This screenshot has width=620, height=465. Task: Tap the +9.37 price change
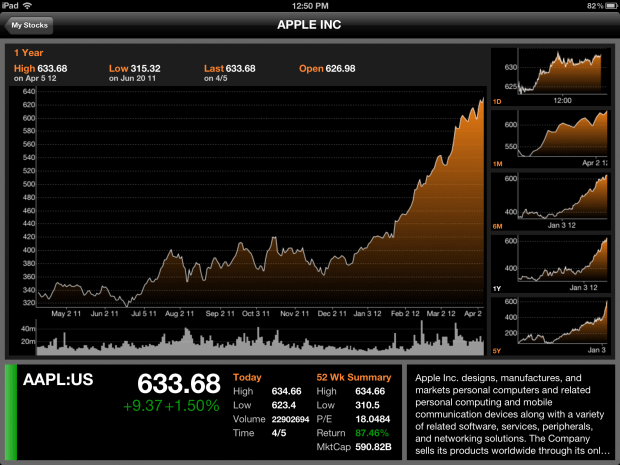142,406
